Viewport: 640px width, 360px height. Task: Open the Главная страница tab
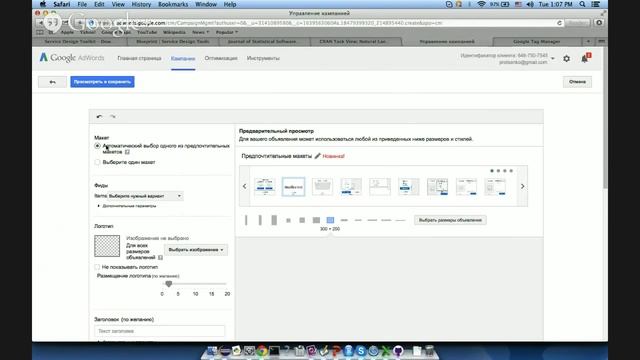(139, 58)
